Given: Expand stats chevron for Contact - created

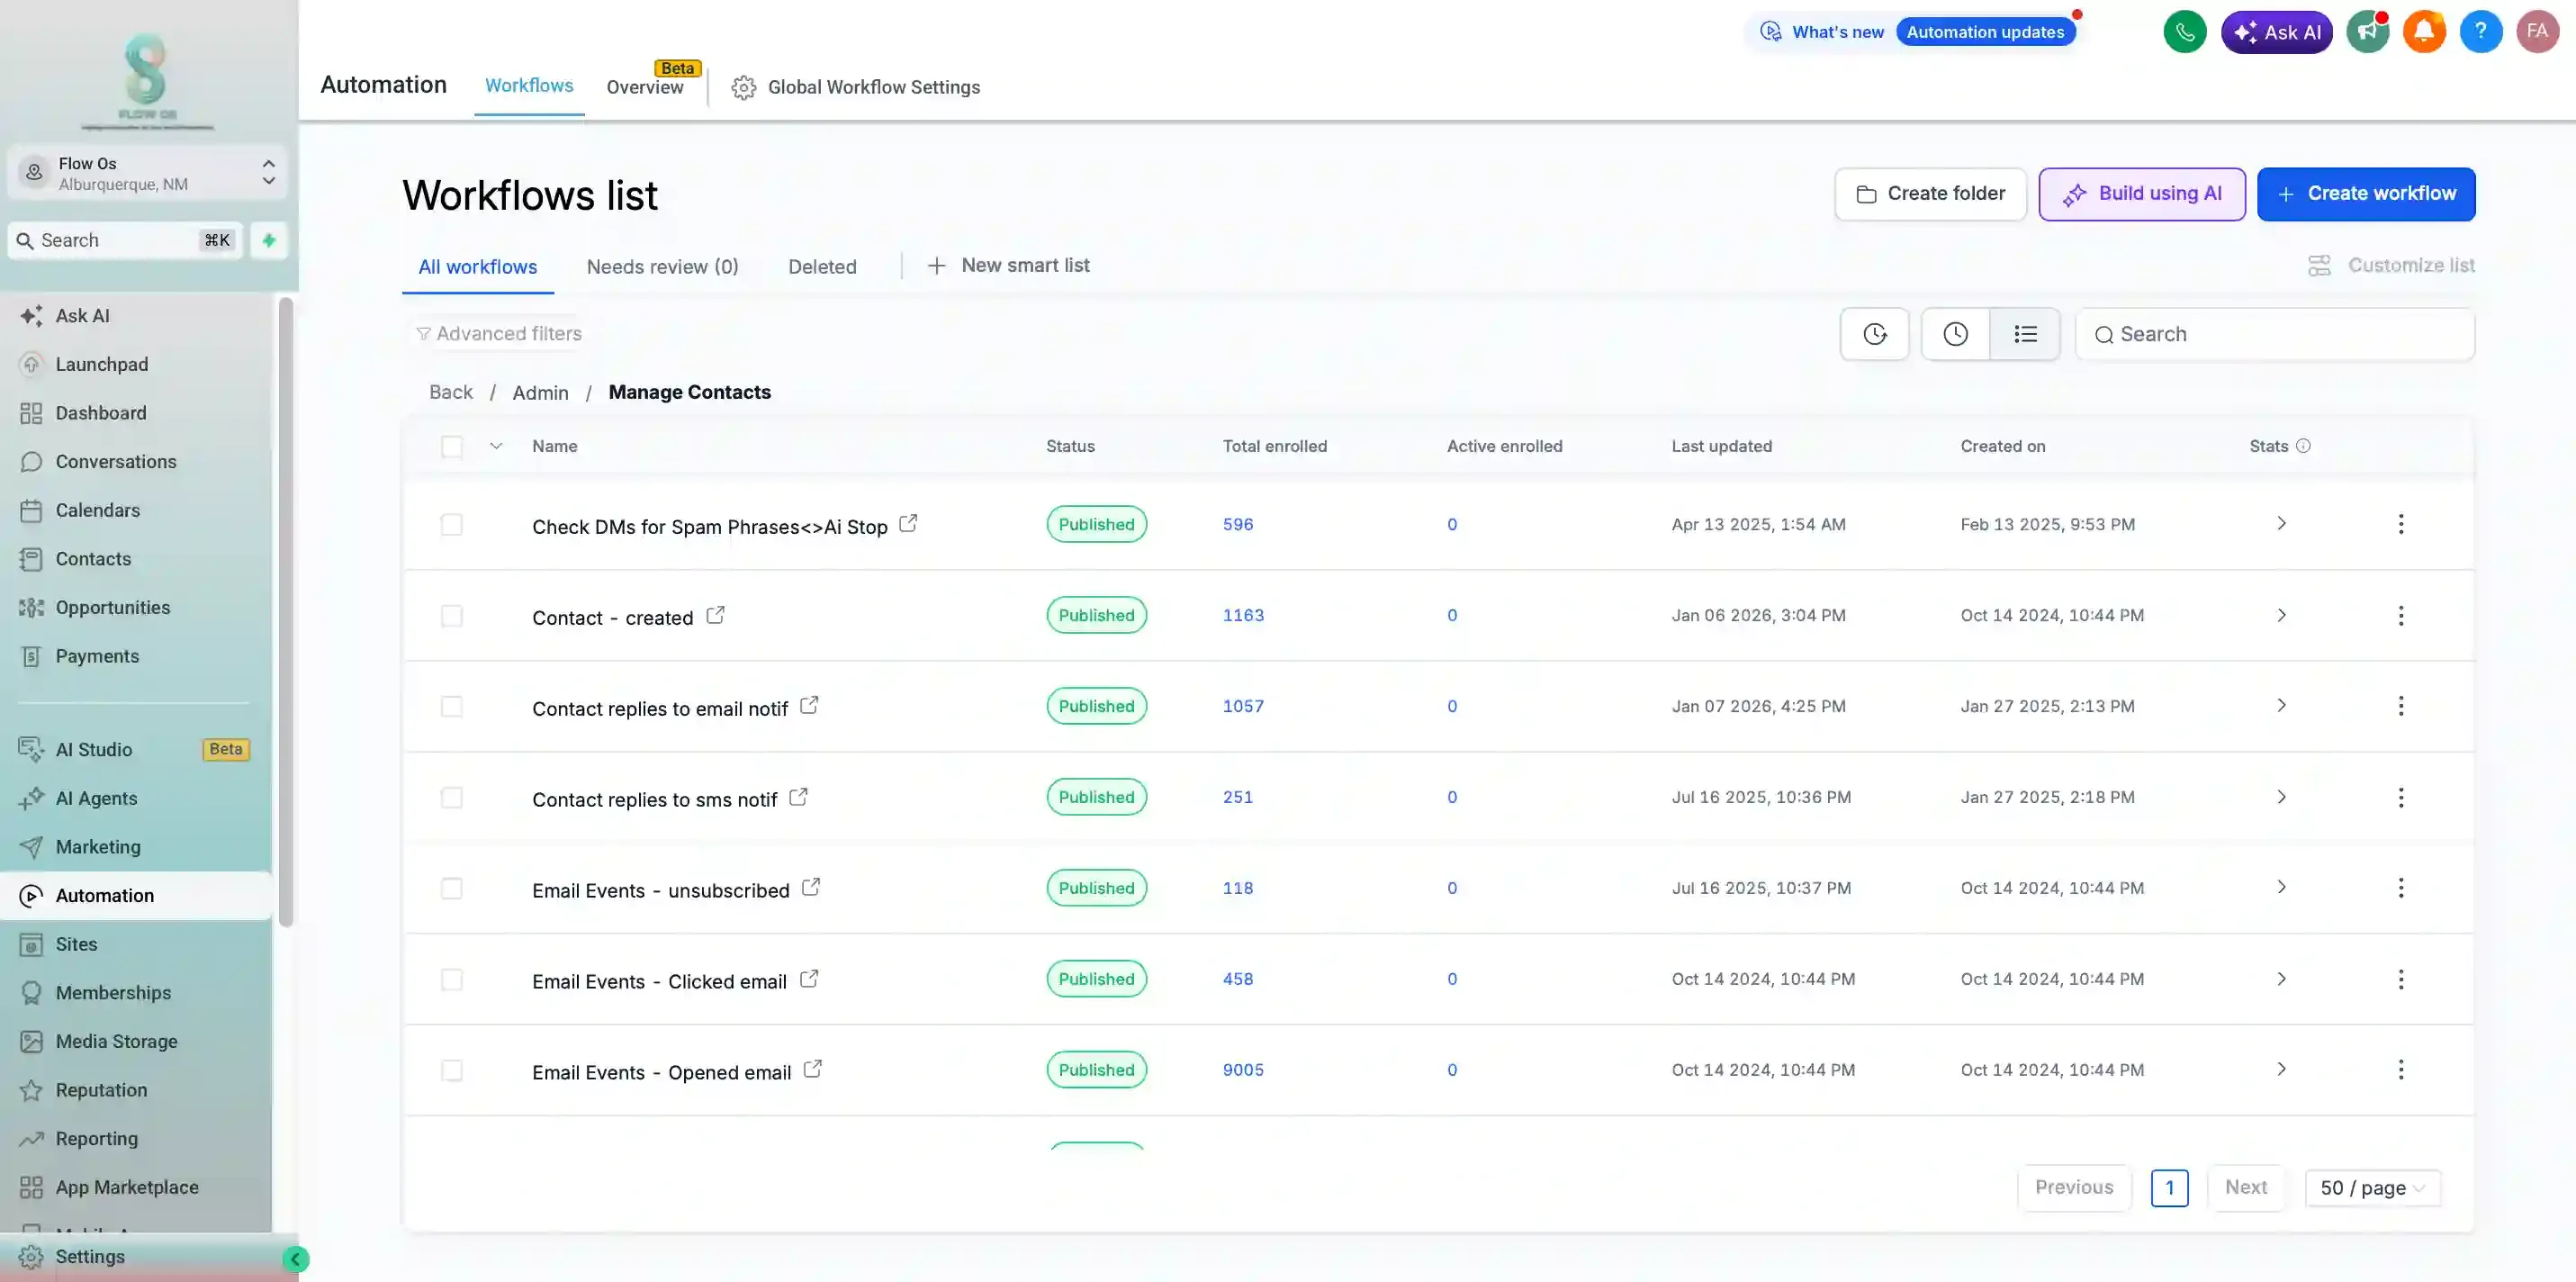Looking at the screenshot, I should pyautogui.click(x=2281, y=614).
